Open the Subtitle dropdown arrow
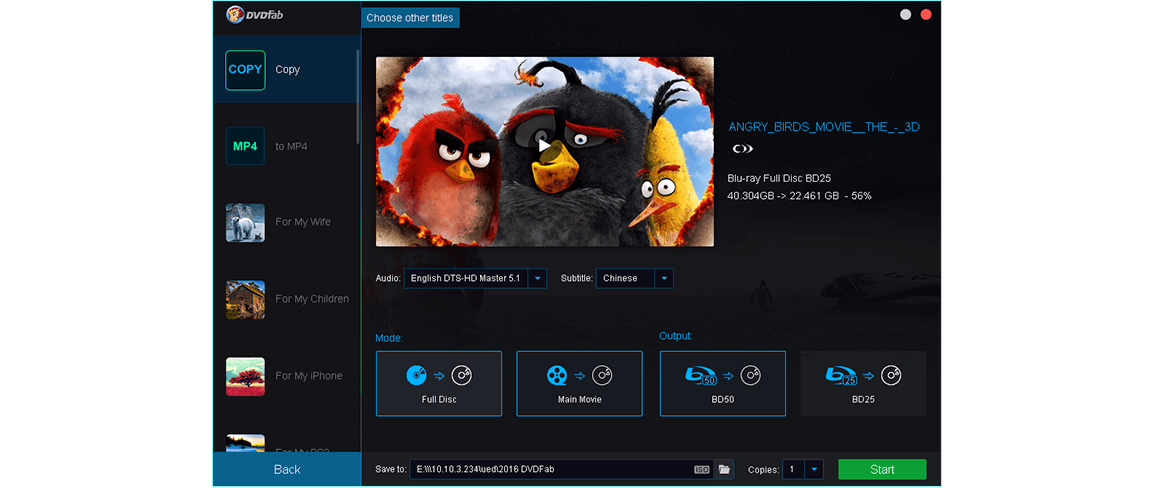 tap(664, 278)
